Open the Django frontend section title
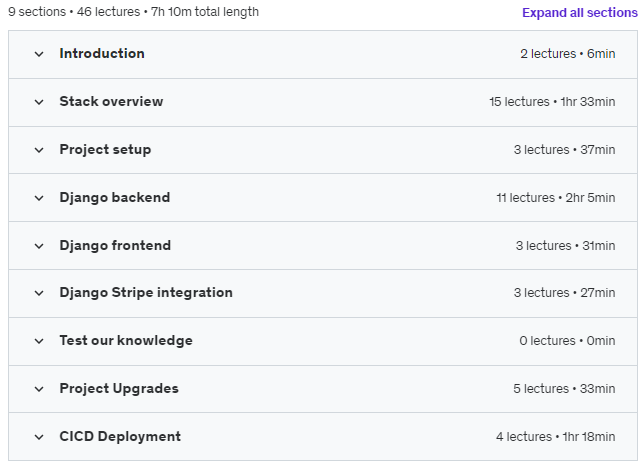 pyautogui.click(x=115, y=246)
